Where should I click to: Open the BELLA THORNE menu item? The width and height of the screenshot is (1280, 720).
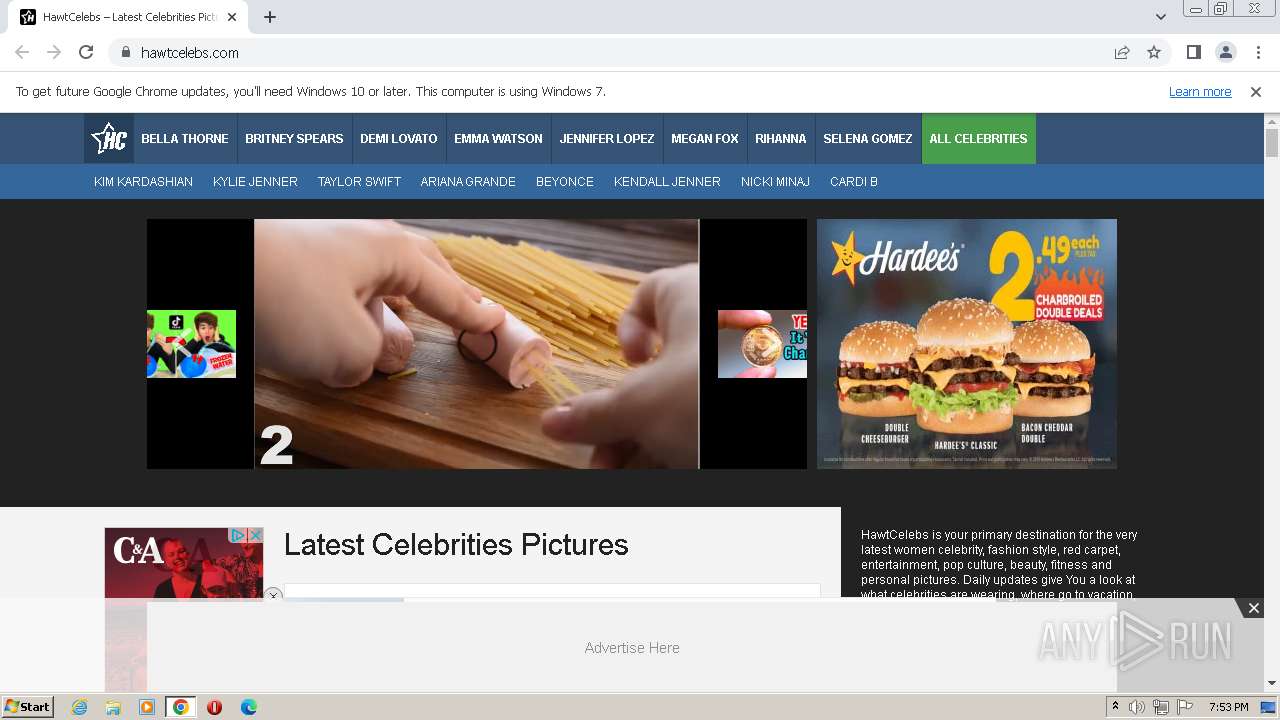tap(185, 139)
